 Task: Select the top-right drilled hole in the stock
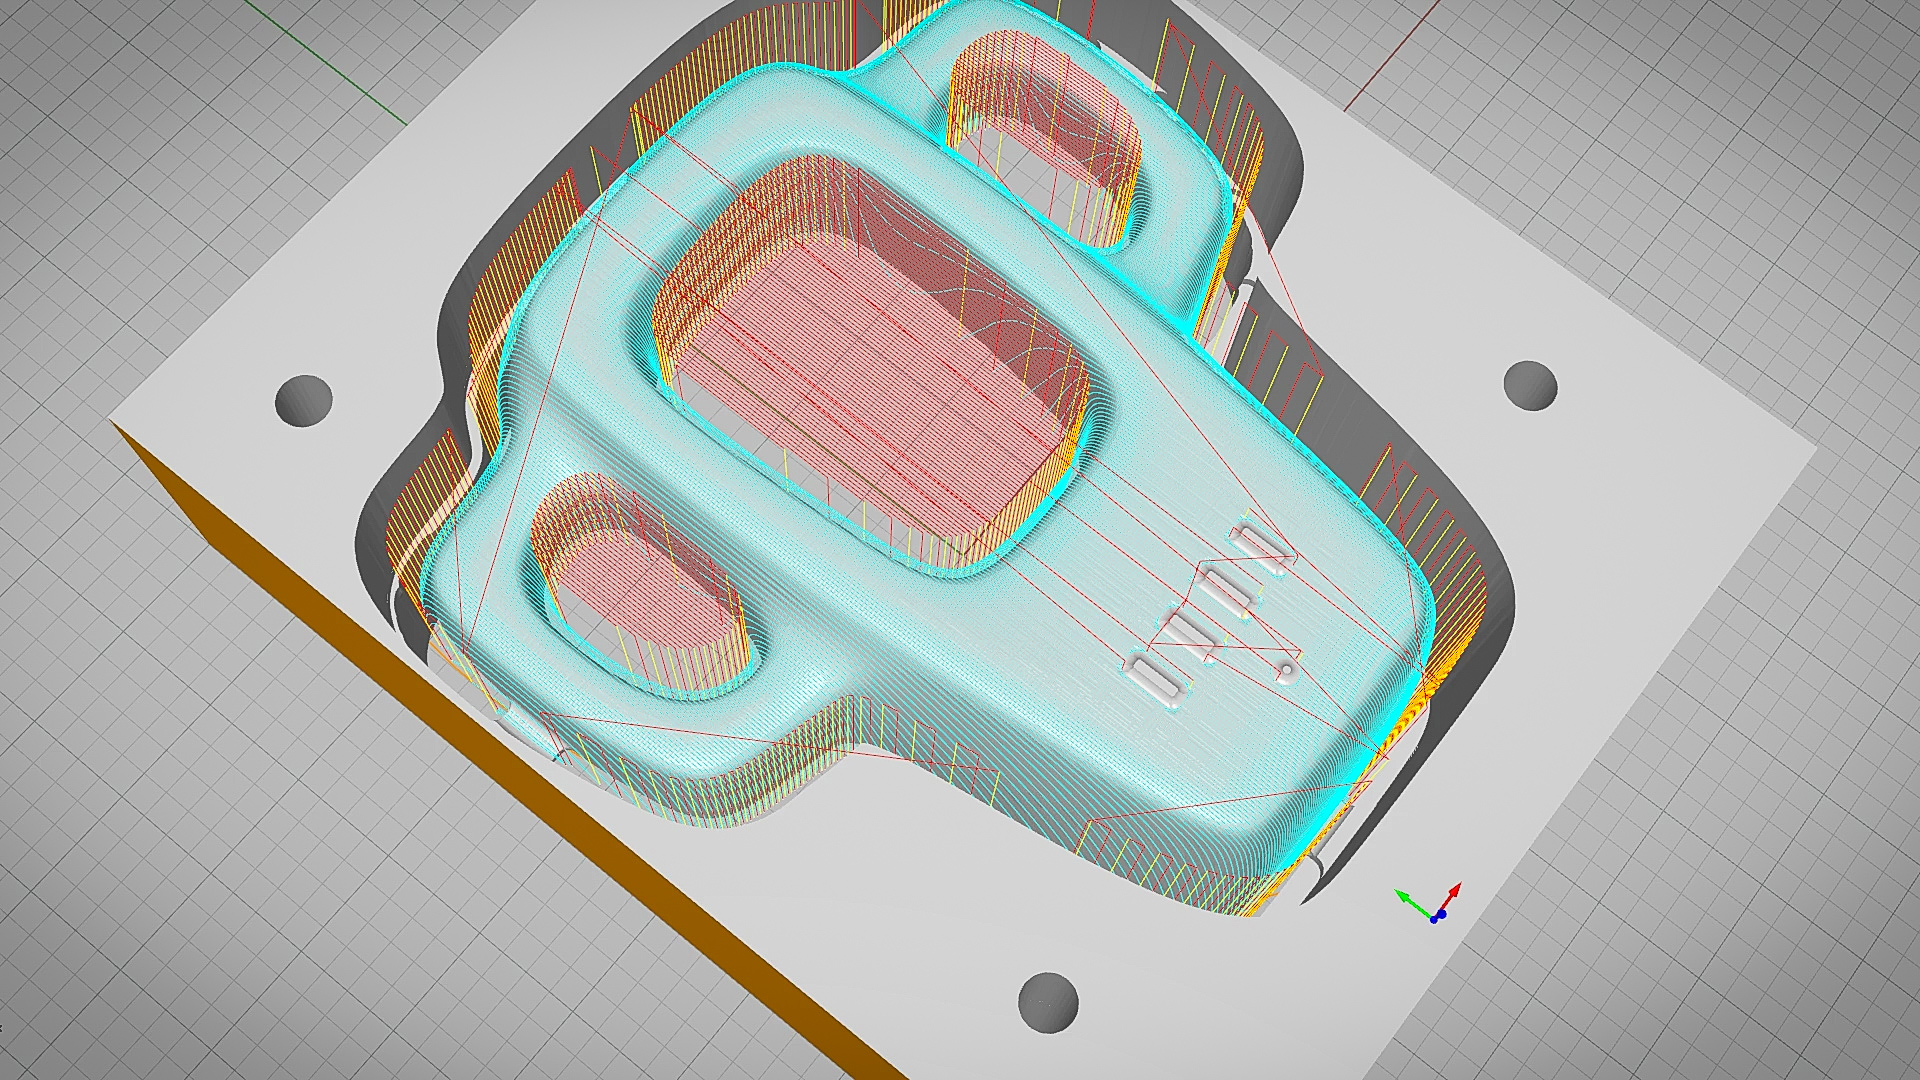click(x=1529, y=385)
